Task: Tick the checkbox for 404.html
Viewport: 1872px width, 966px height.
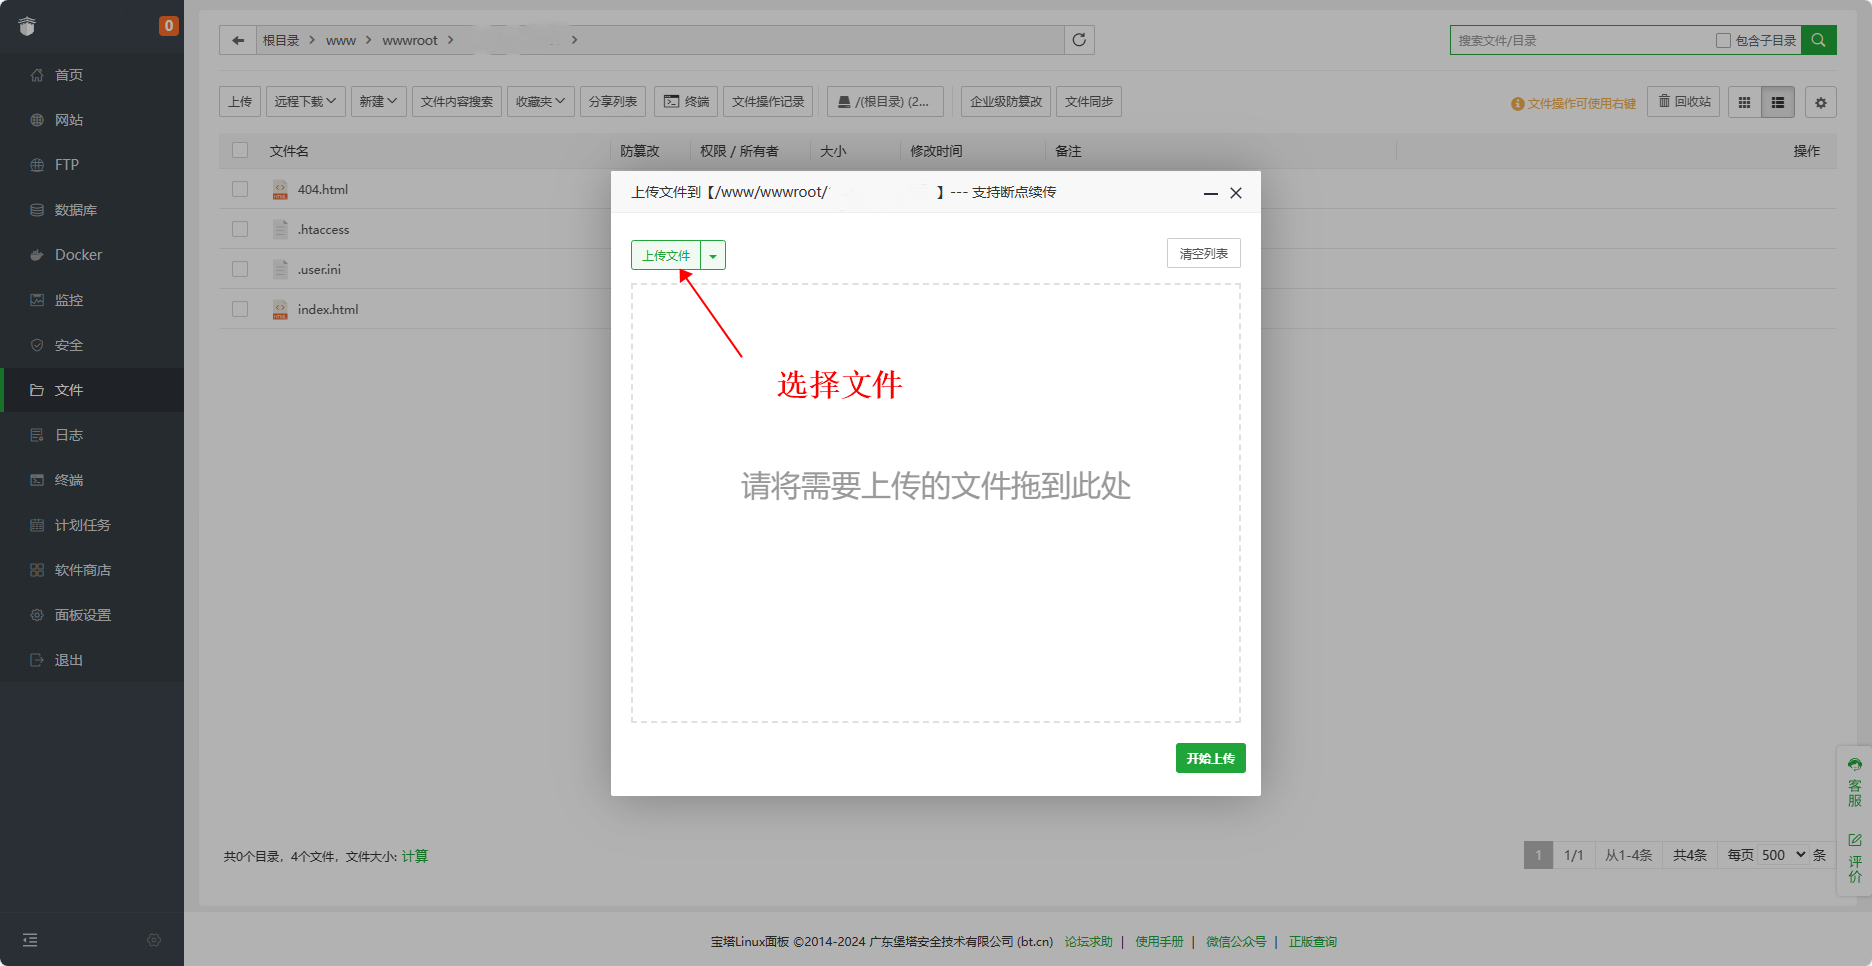Action: point(240,189)
